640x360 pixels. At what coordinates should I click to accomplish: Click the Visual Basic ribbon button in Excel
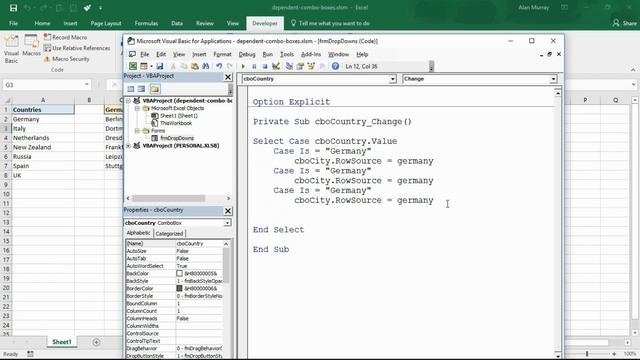(11, 49)
